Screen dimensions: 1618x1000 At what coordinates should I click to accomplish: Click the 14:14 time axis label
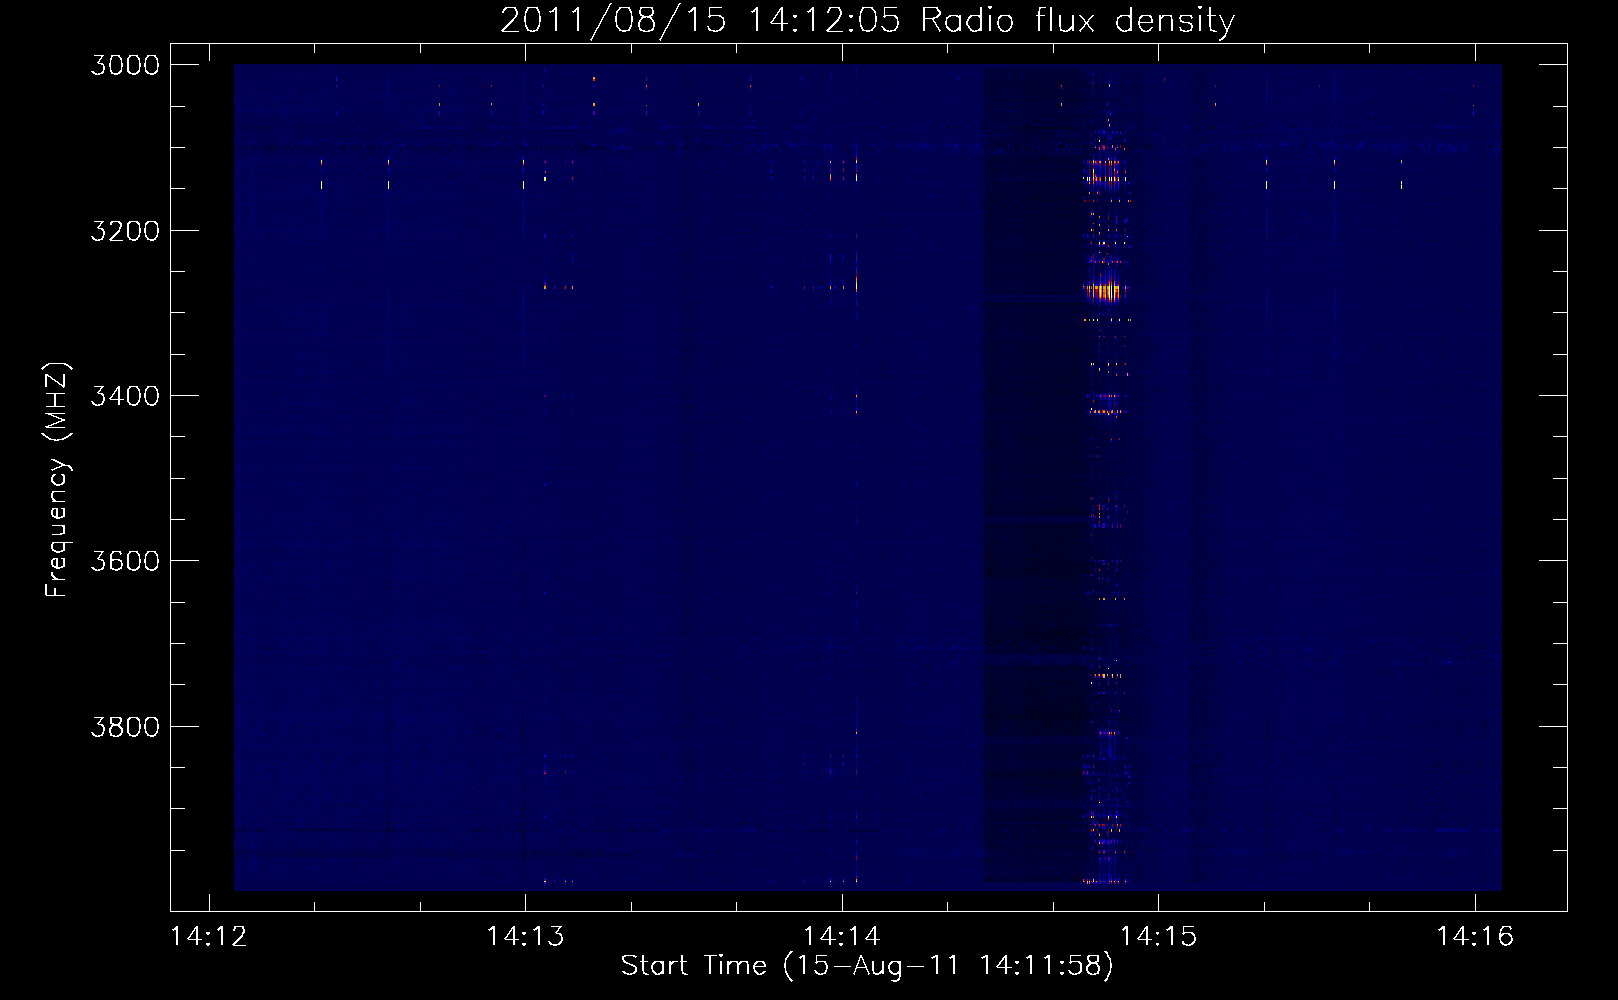pos(842,936)
